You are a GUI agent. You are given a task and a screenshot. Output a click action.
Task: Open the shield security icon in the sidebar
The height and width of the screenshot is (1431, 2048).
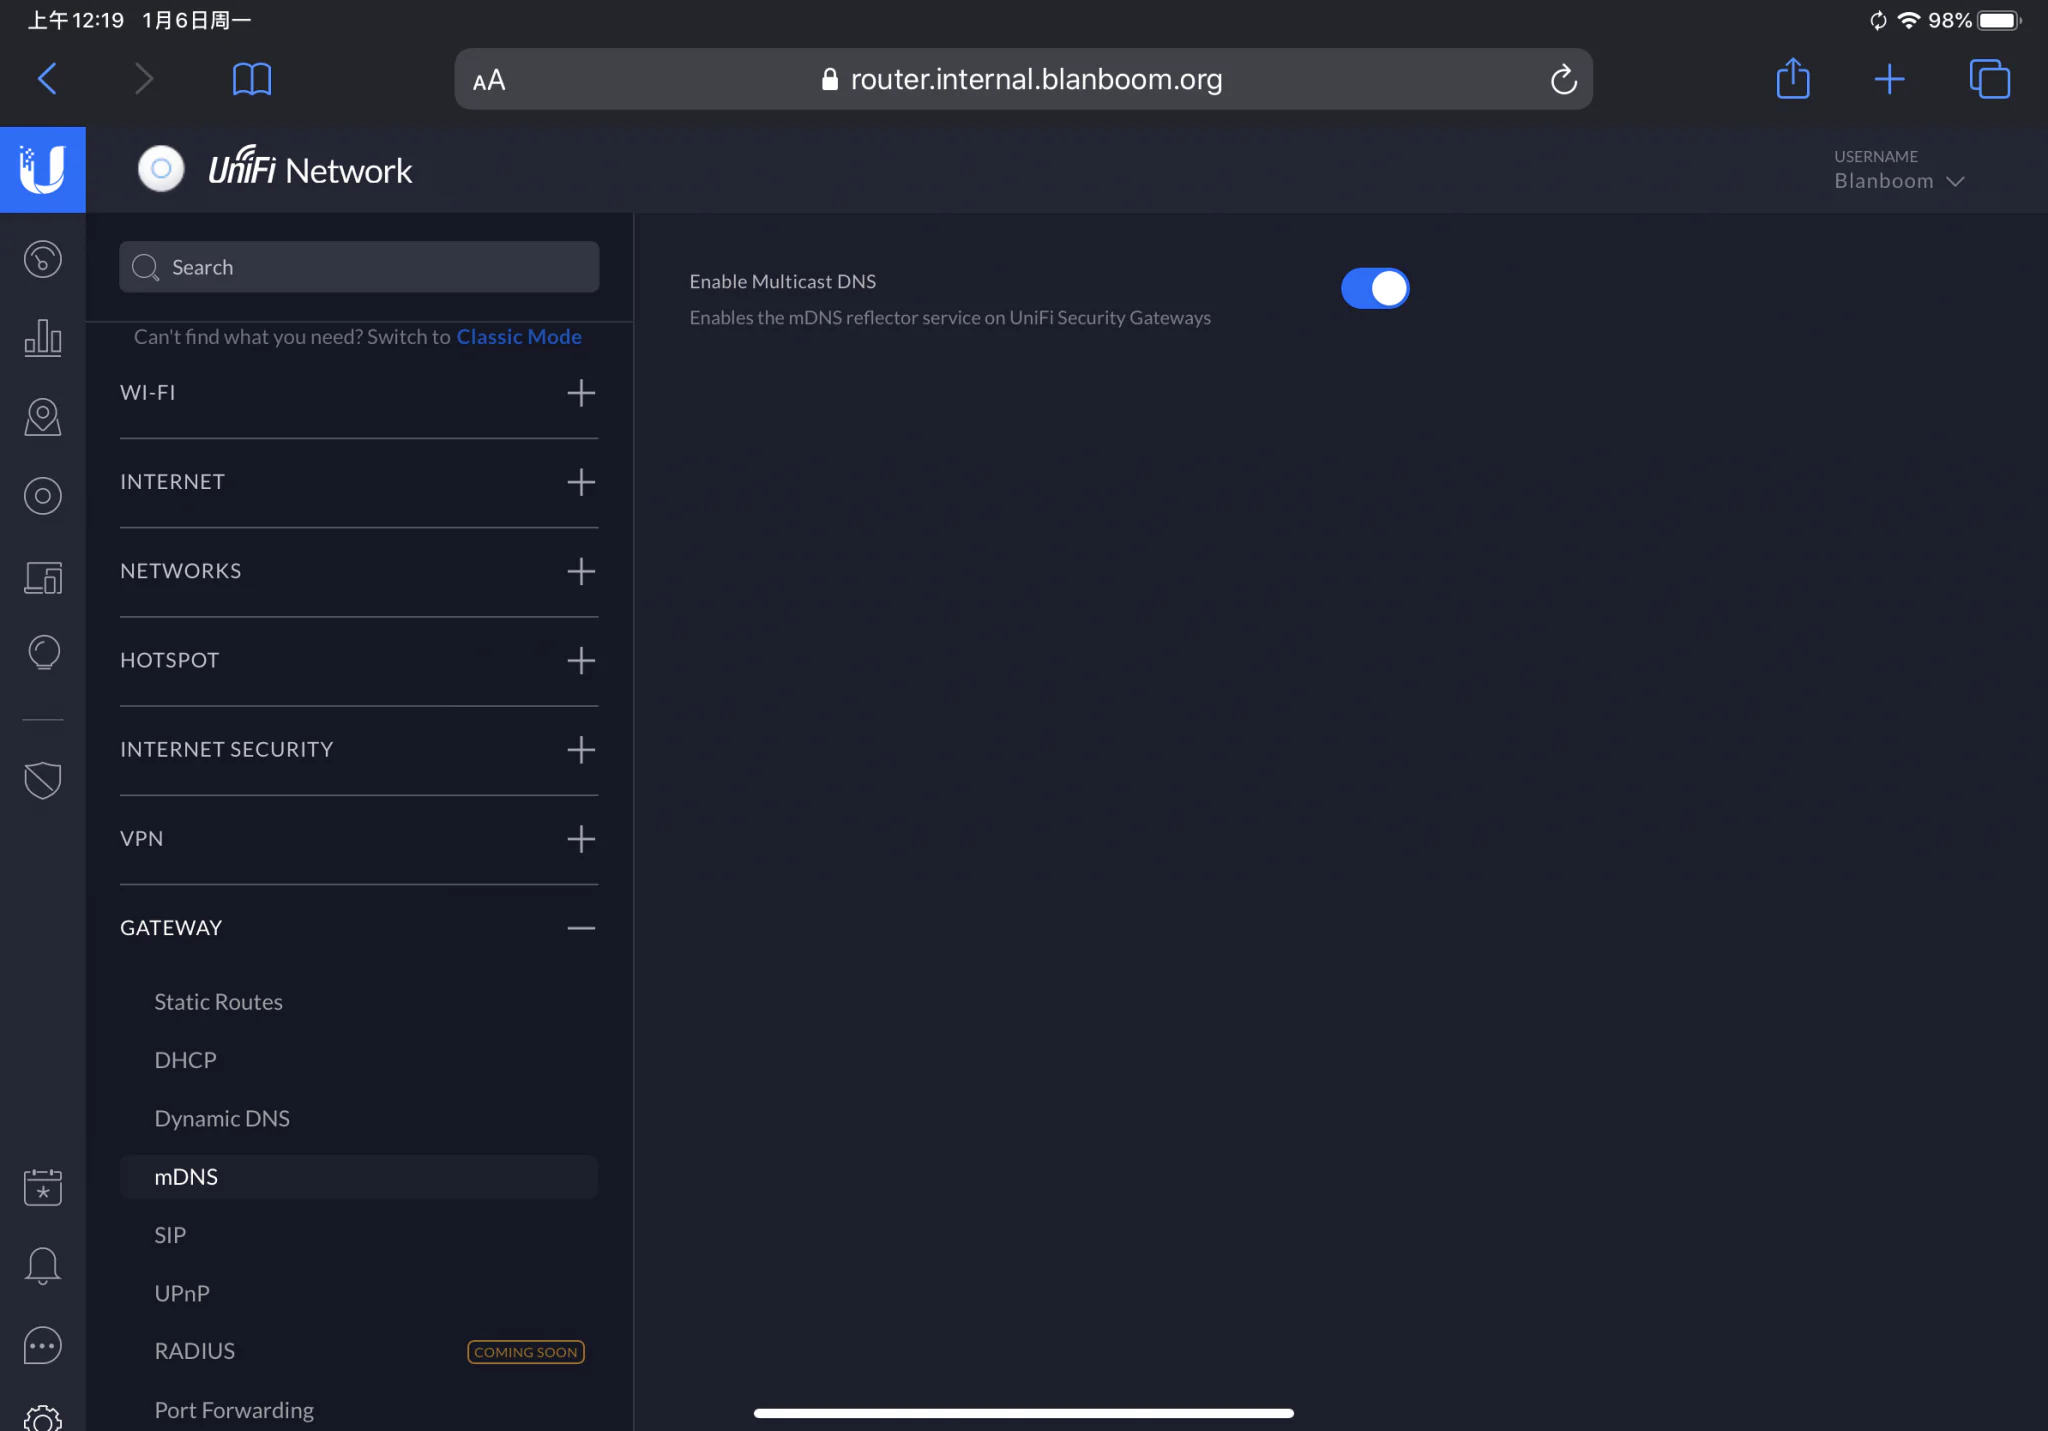pos(42,780)
